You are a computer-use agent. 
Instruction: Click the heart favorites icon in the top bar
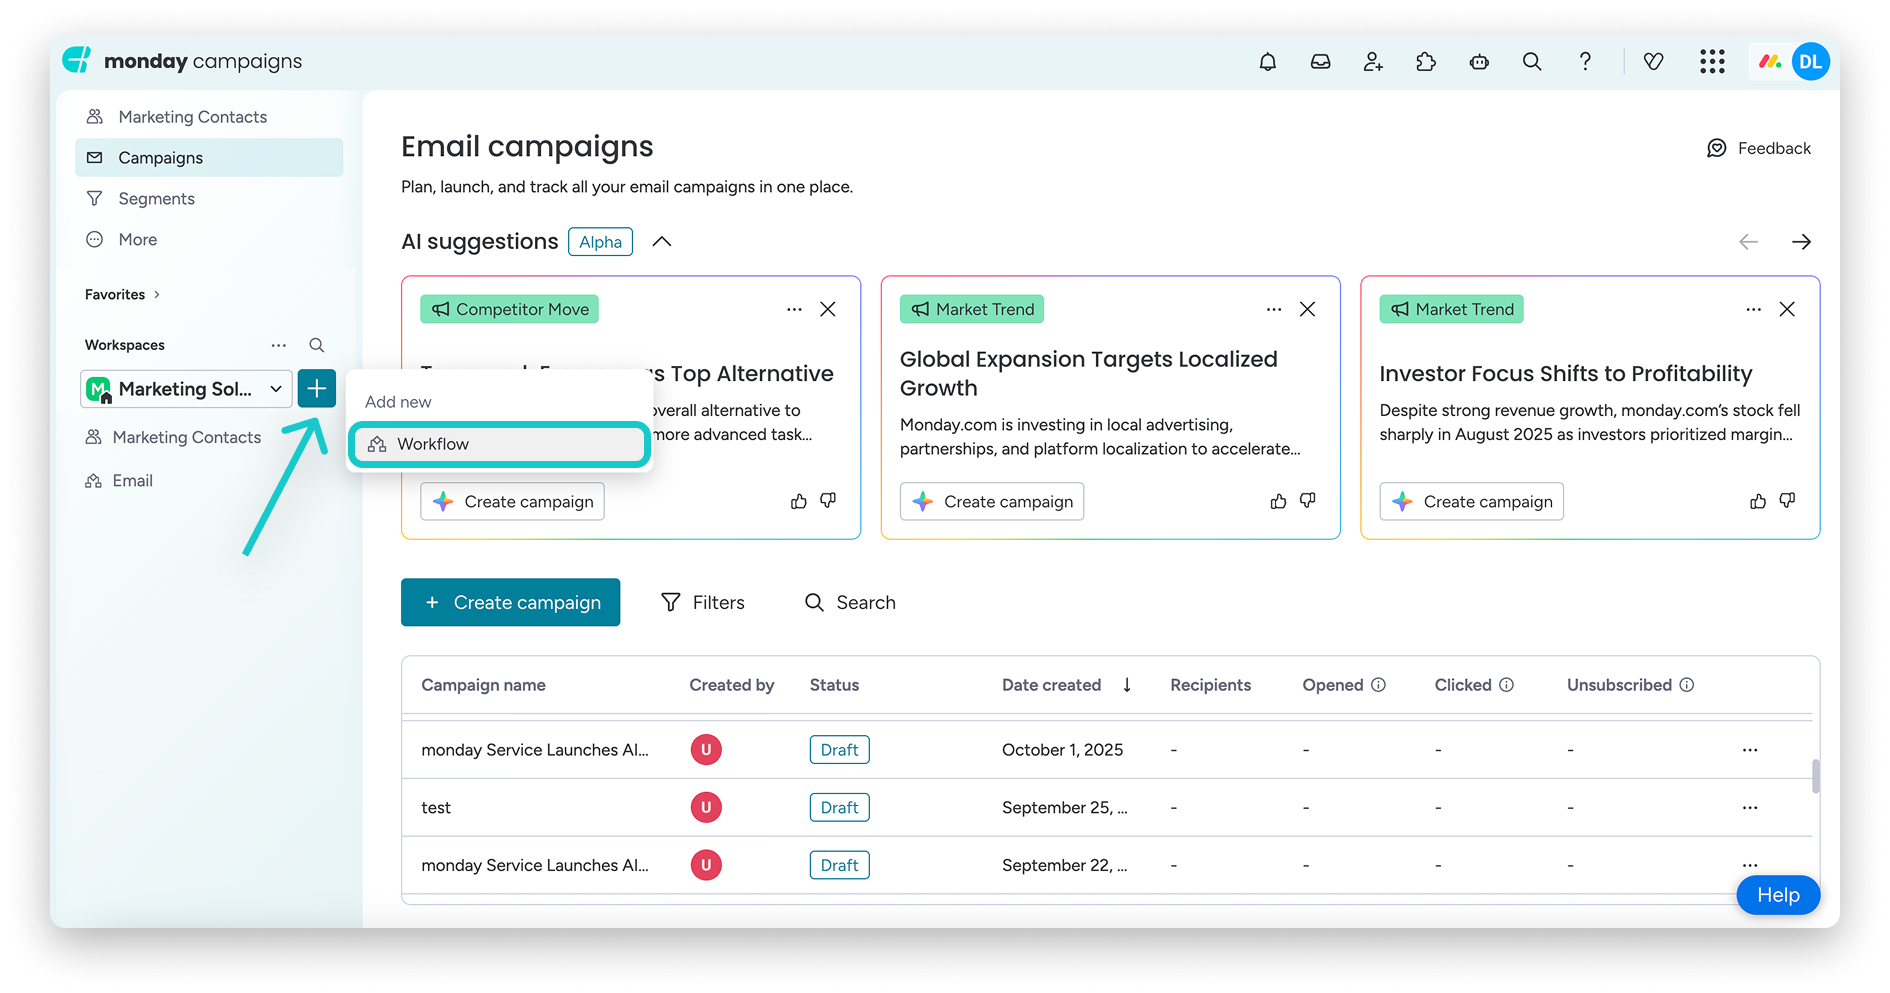coord(1653,62)
